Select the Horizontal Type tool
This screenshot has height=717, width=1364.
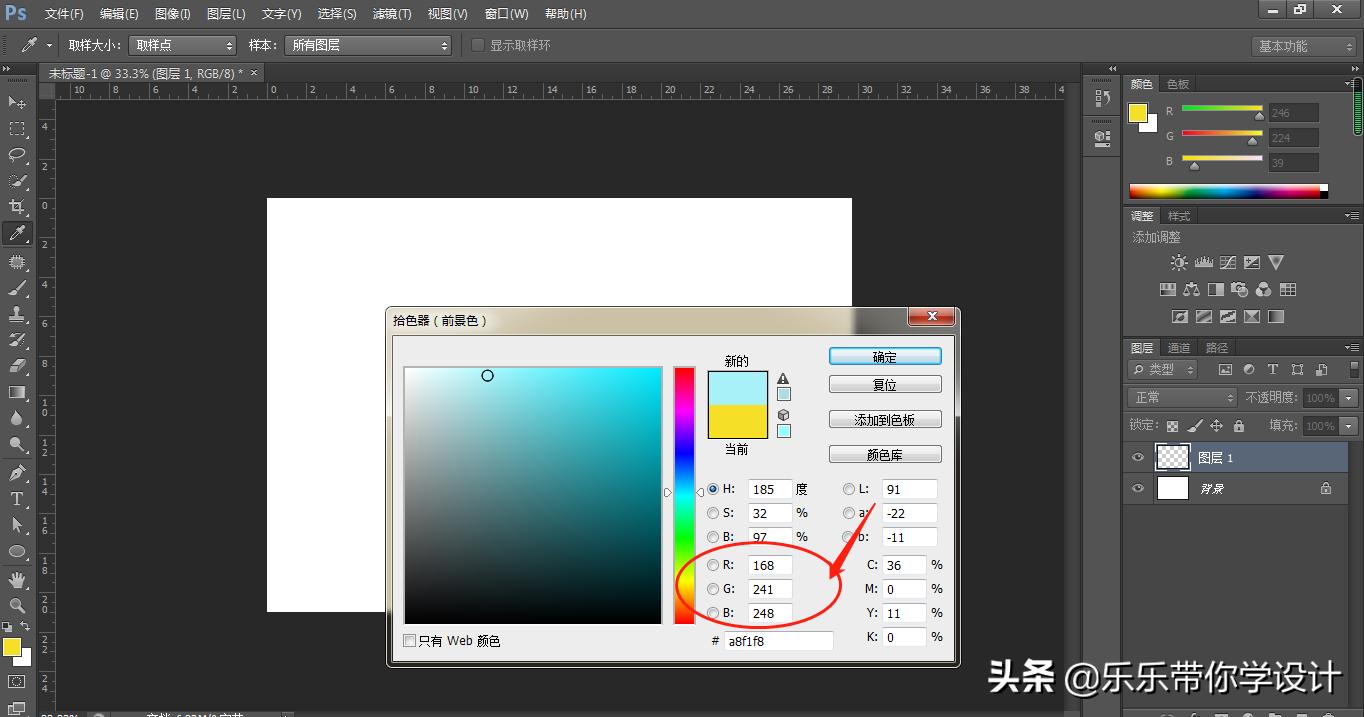tap(17, 498)
